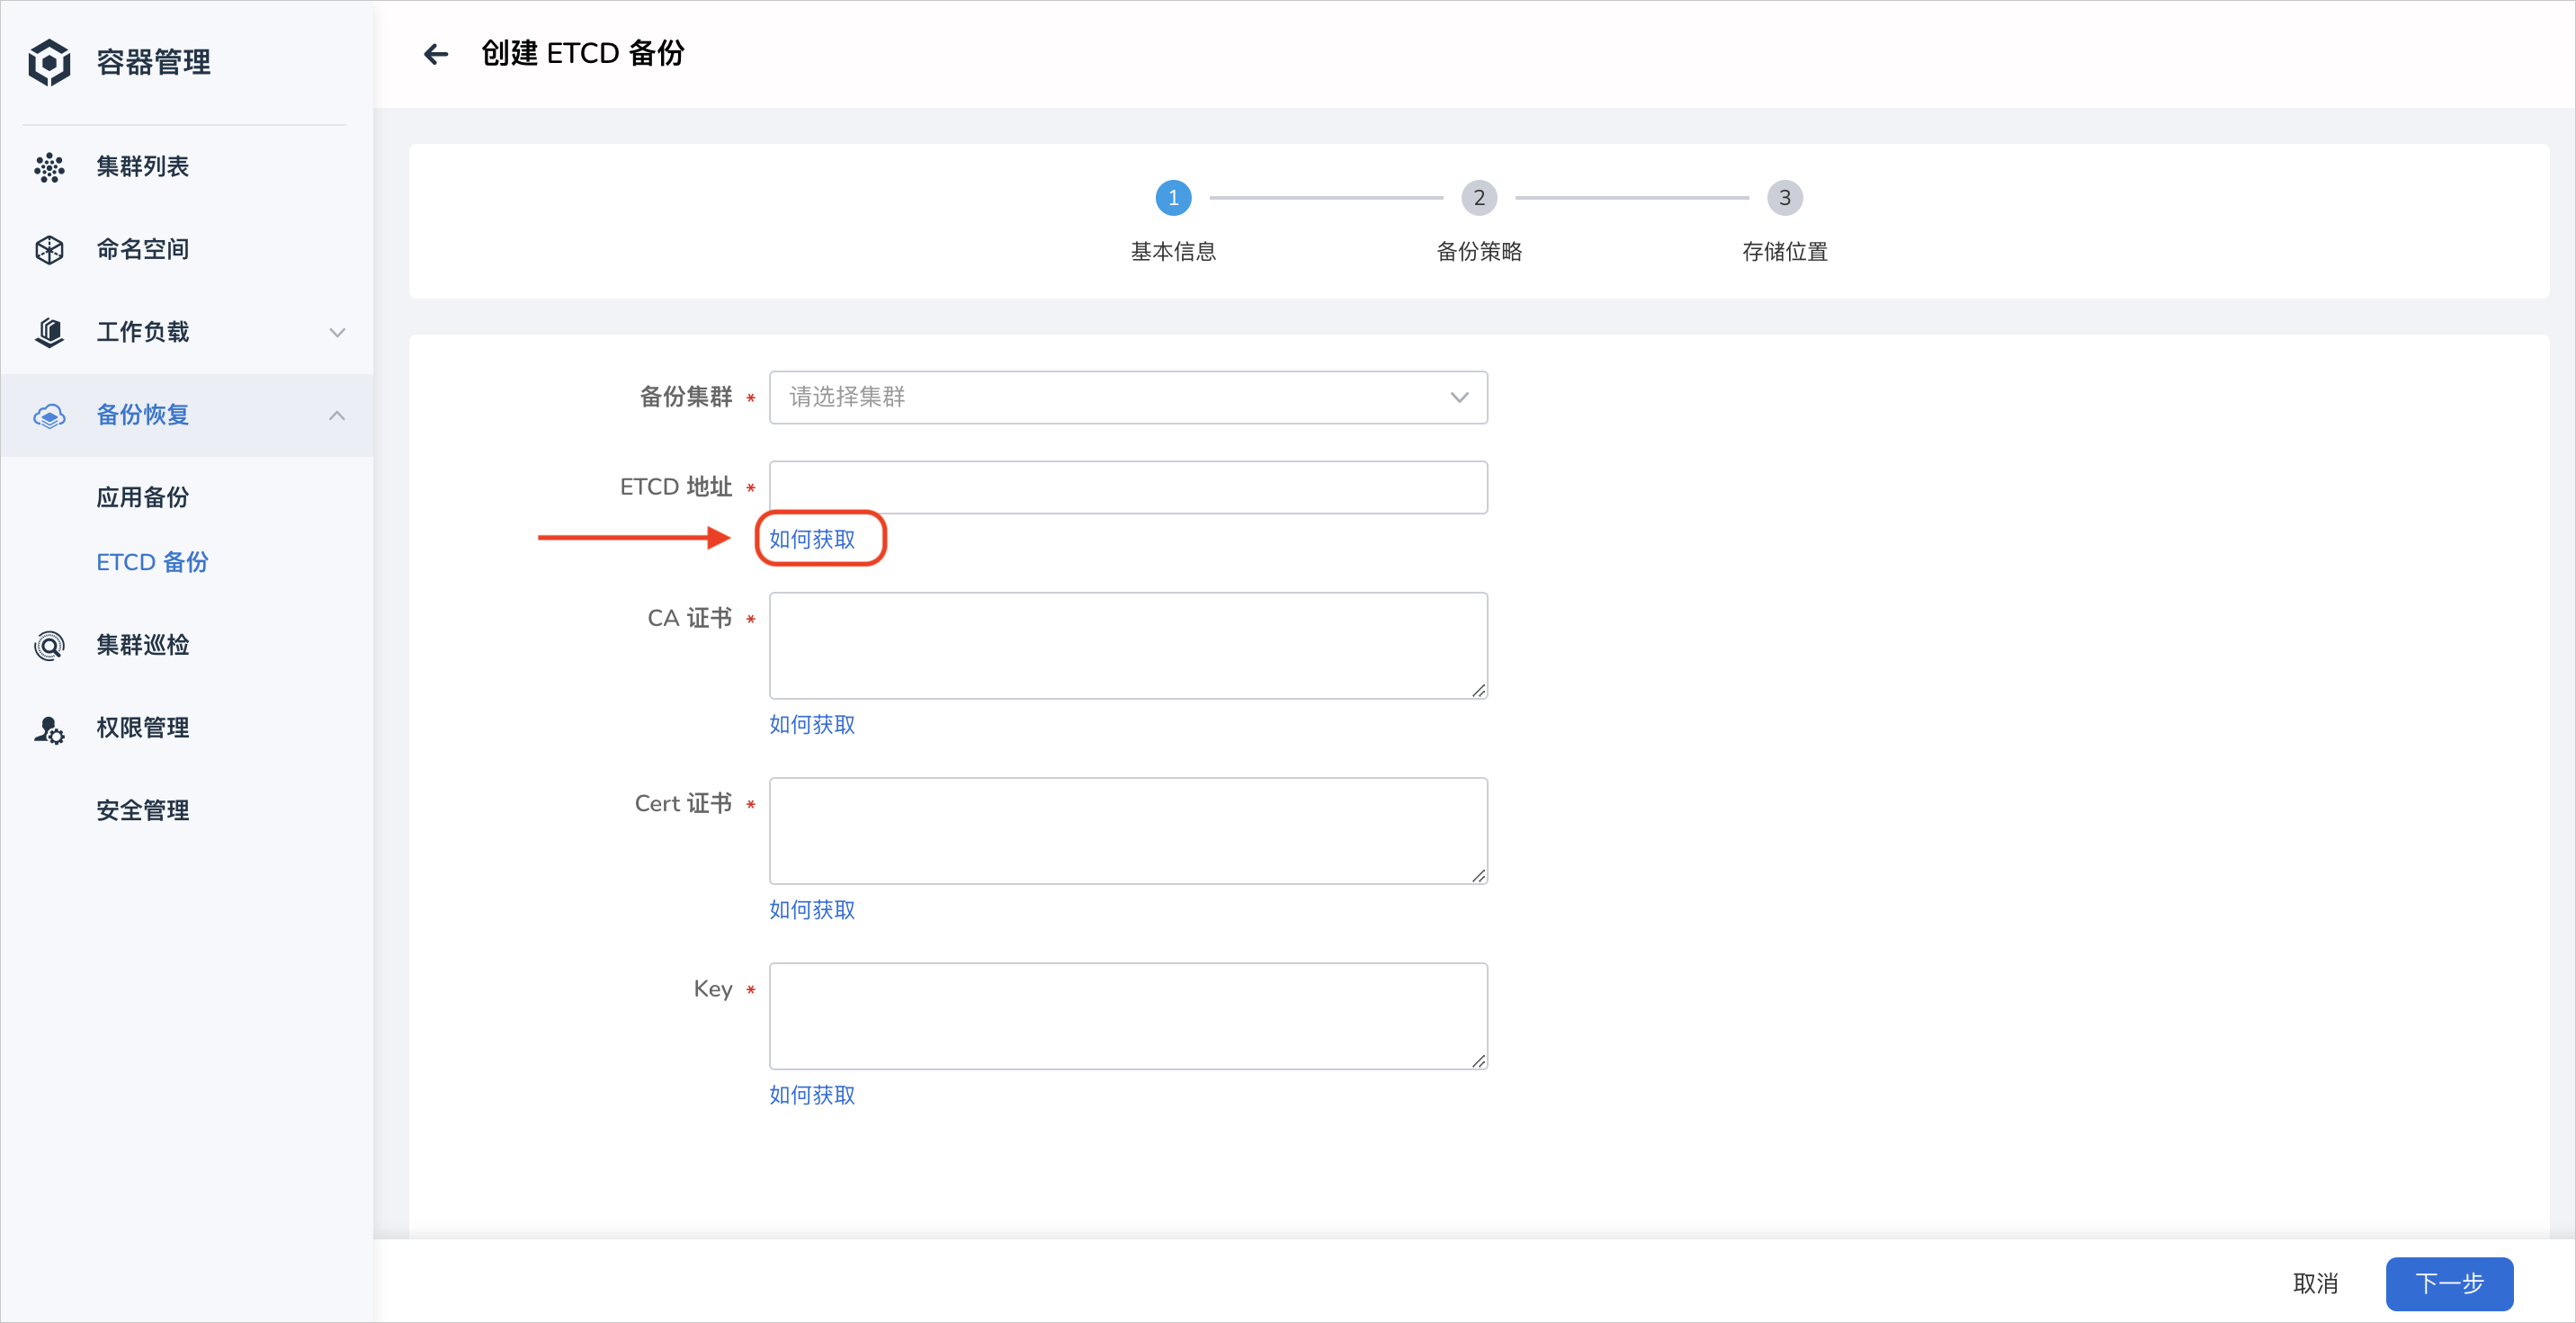The width and height of the screenshot is (2576, 1323).
Task: Click the 命名空间 cube icon
Action: click(49, 250)
